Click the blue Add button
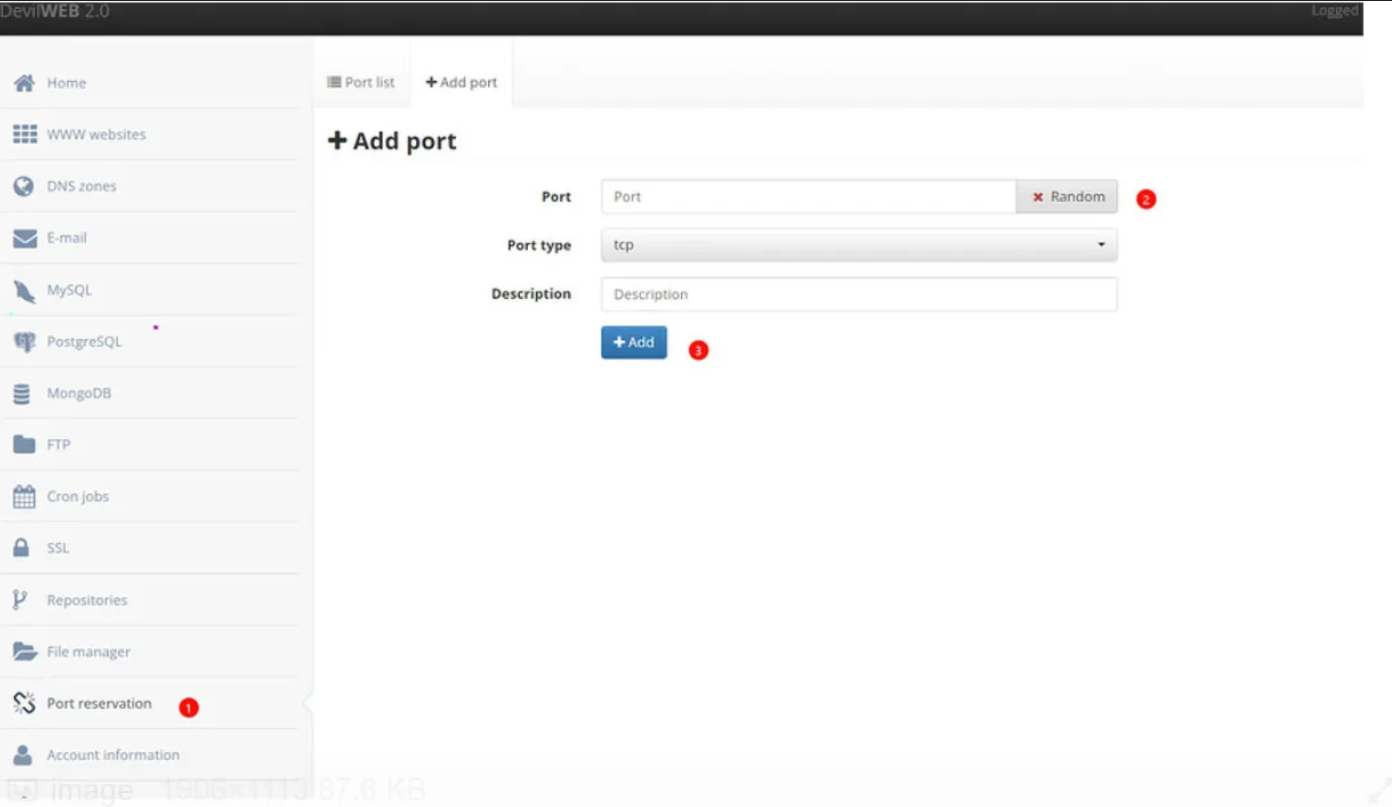The image size is (1392, 807). tap(633, 342)
